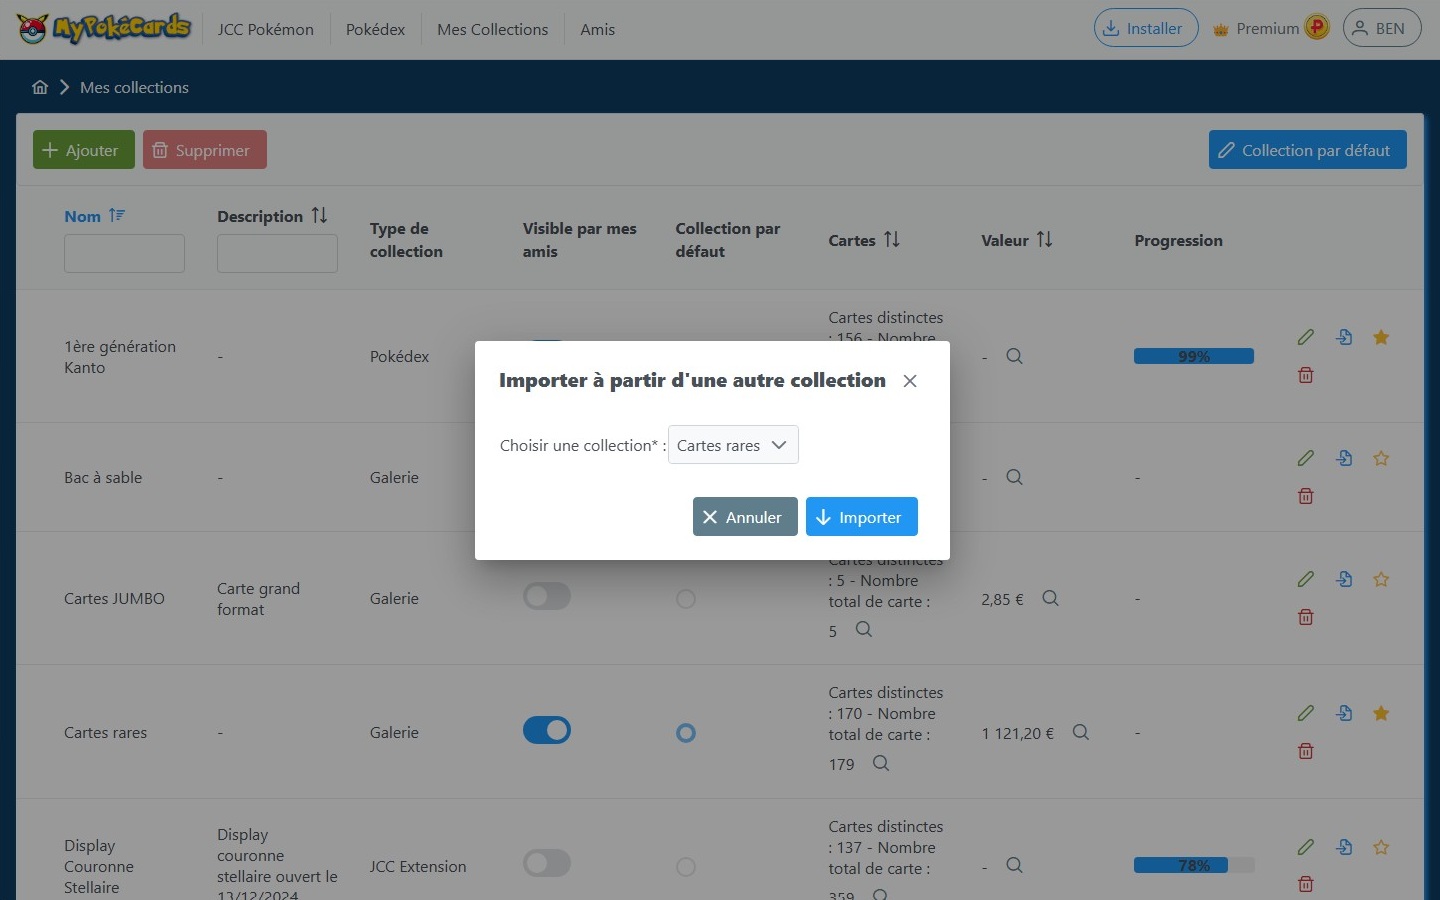Open the Pokédex menu
Screen dimensions: 1440x900
[375, 29]
